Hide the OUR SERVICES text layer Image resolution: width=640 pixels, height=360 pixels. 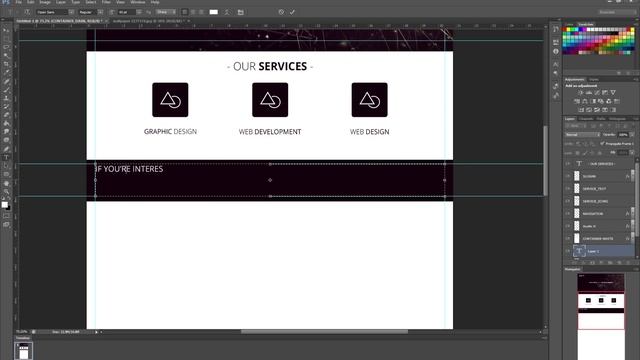pos(568,164)
